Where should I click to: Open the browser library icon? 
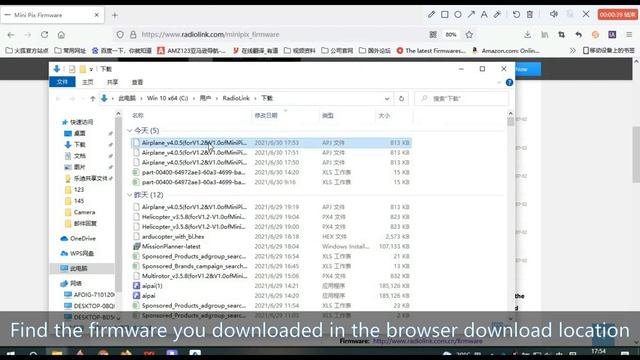point(544,35)
